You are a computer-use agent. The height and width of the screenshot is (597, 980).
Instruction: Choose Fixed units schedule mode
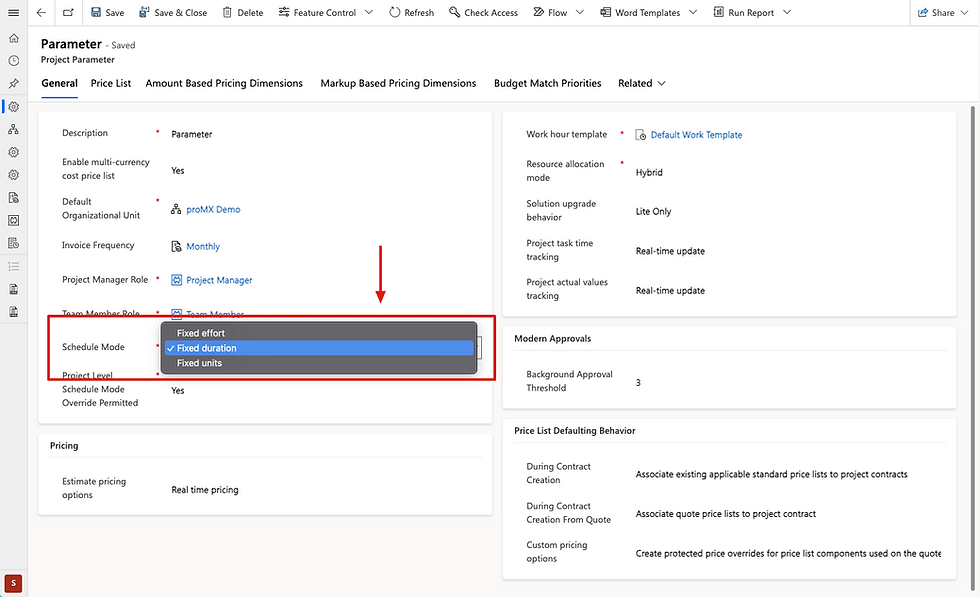coord(199,363)
